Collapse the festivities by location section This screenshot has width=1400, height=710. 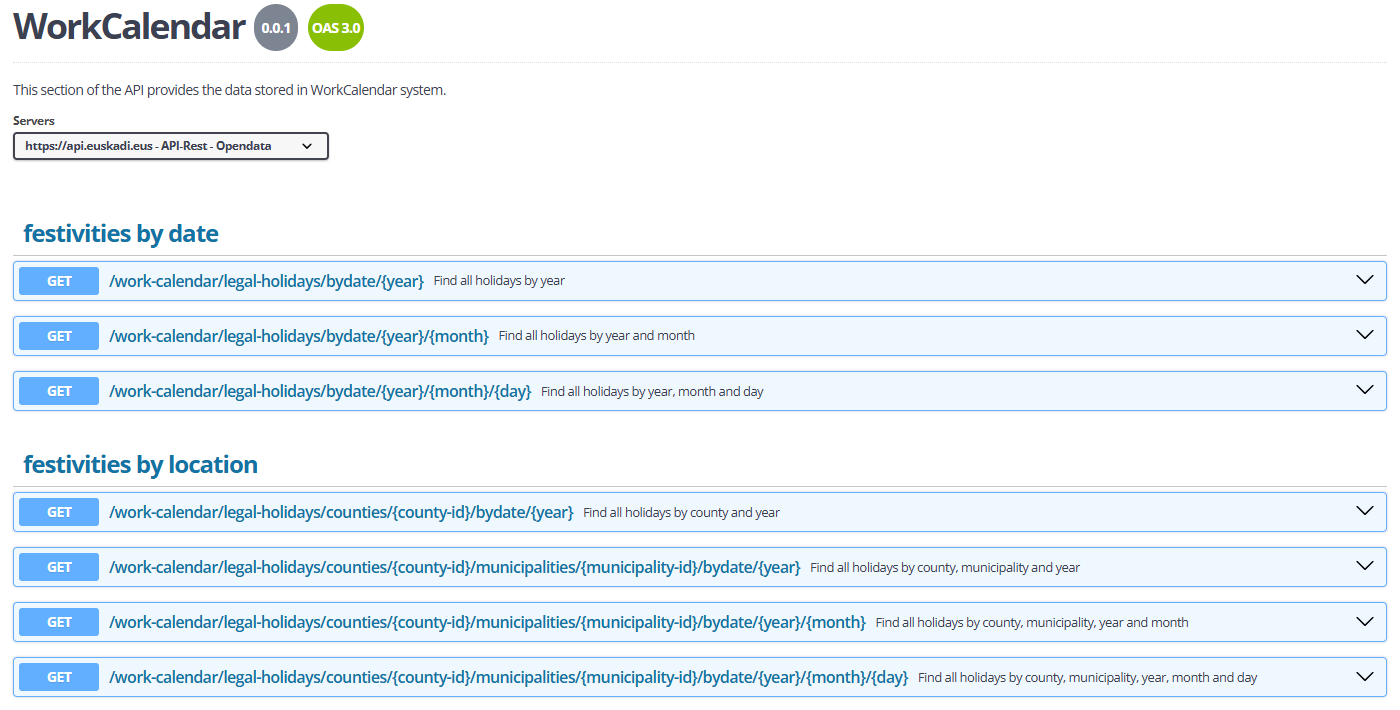tap(141, 465)
